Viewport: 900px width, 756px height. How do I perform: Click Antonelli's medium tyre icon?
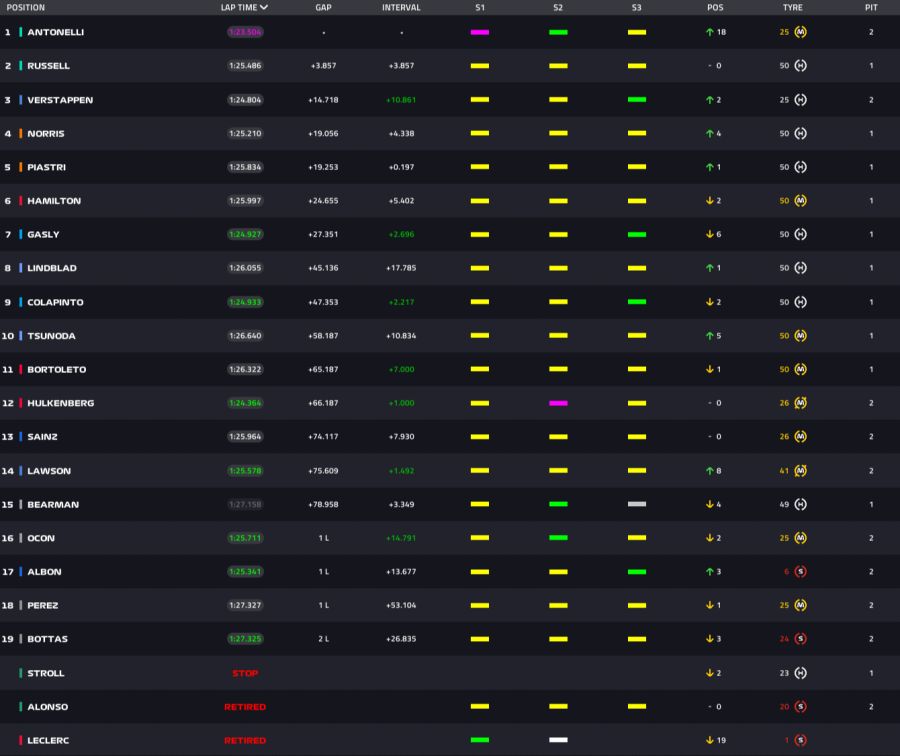[801, 32]
